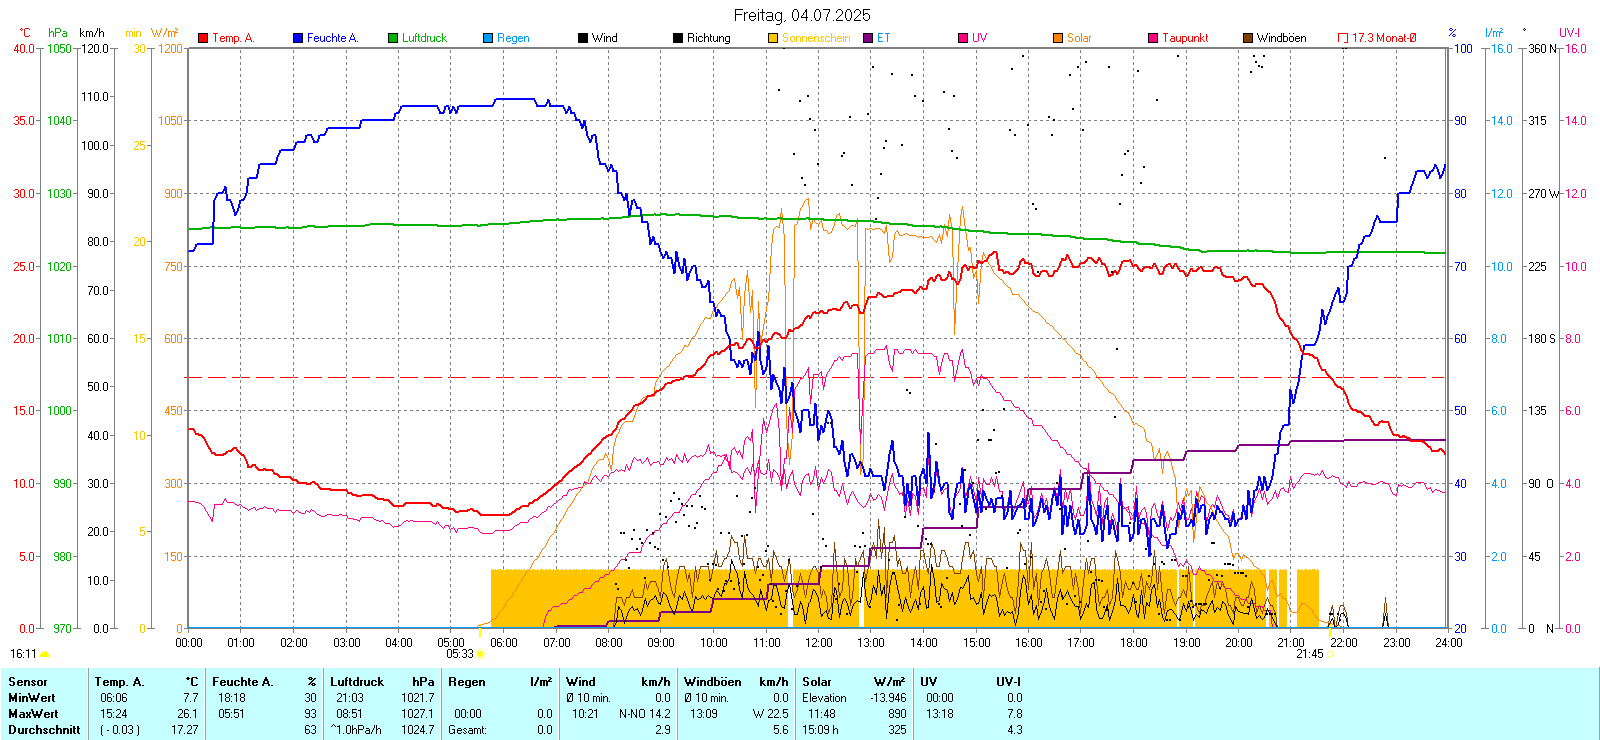Toggle the hollow 17.3 Monat-Ø legend box

(1343, 38)
